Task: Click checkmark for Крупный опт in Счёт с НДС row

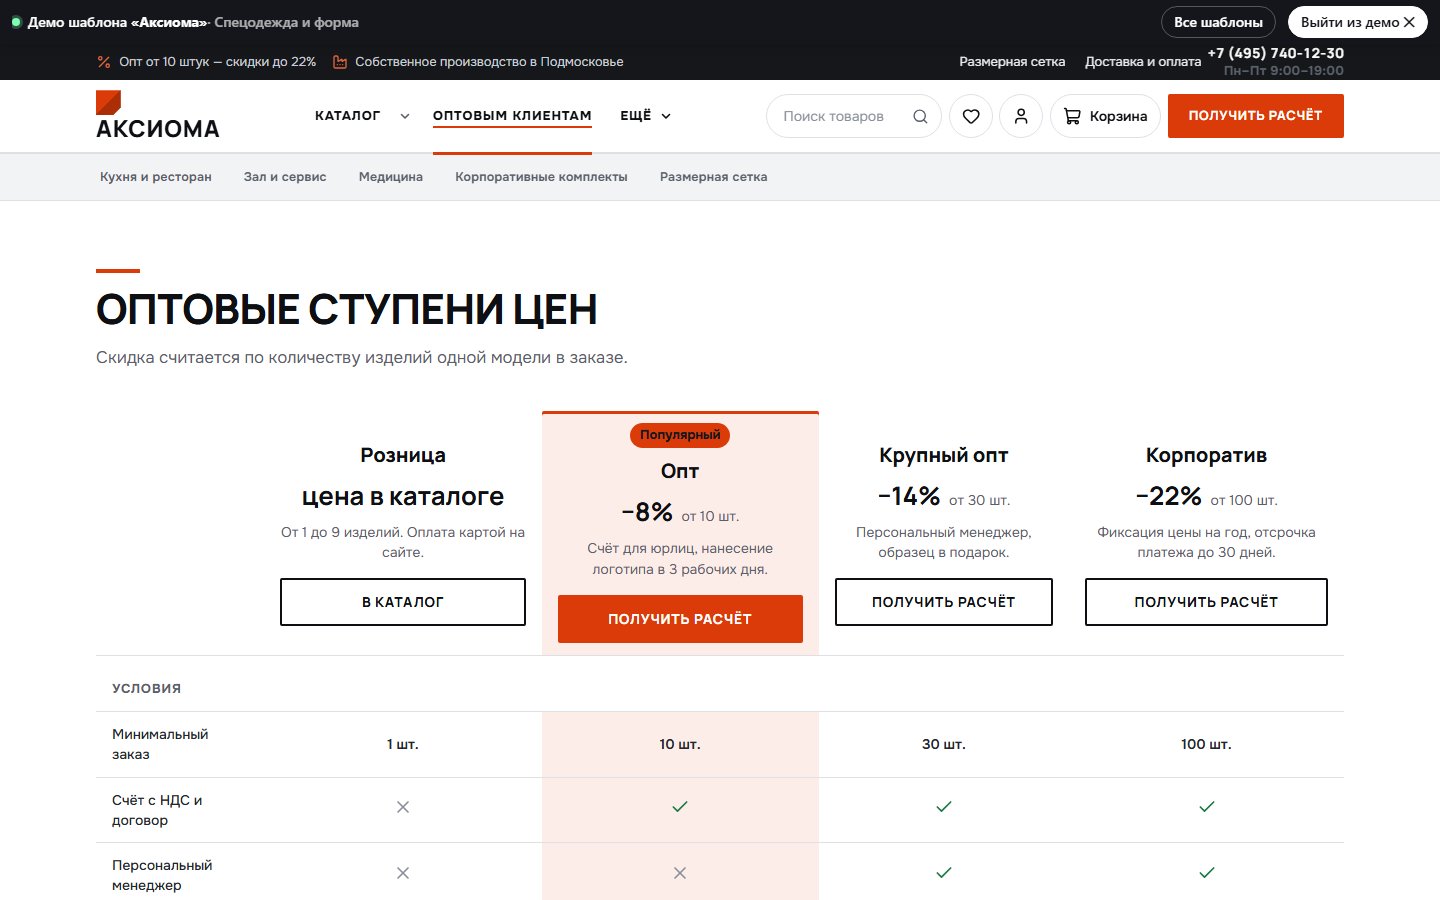Action: click(x=944, y=806)
